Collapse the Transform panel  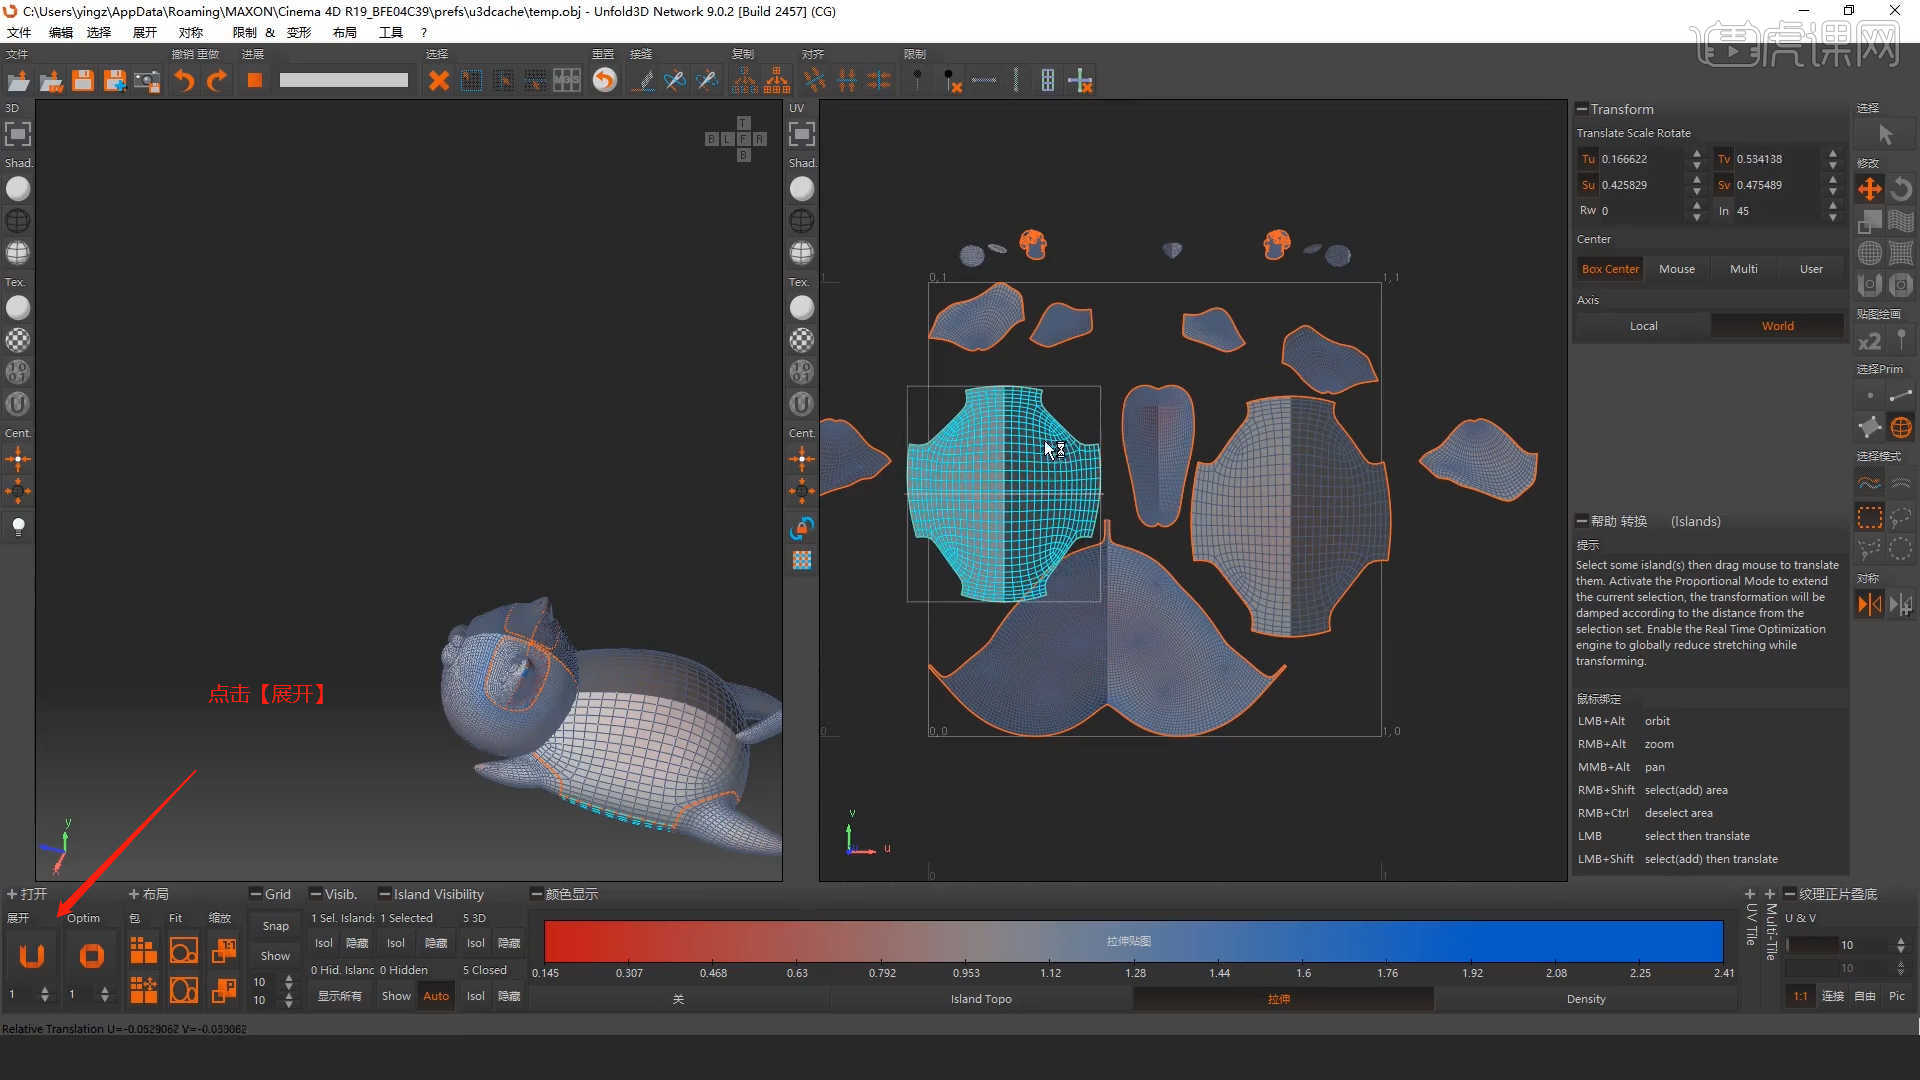click(1582, 109)
